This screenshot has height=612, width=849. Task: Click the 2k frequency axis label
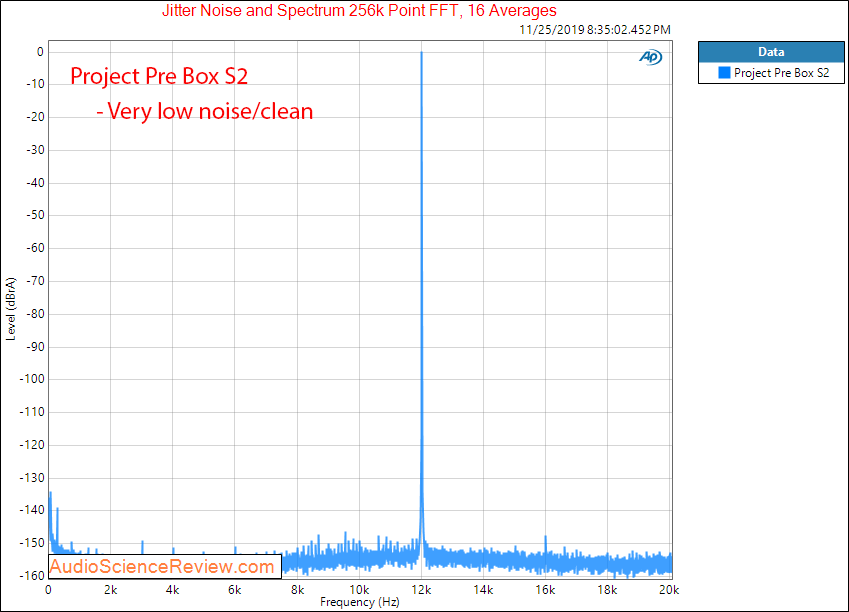coord(110,590)
